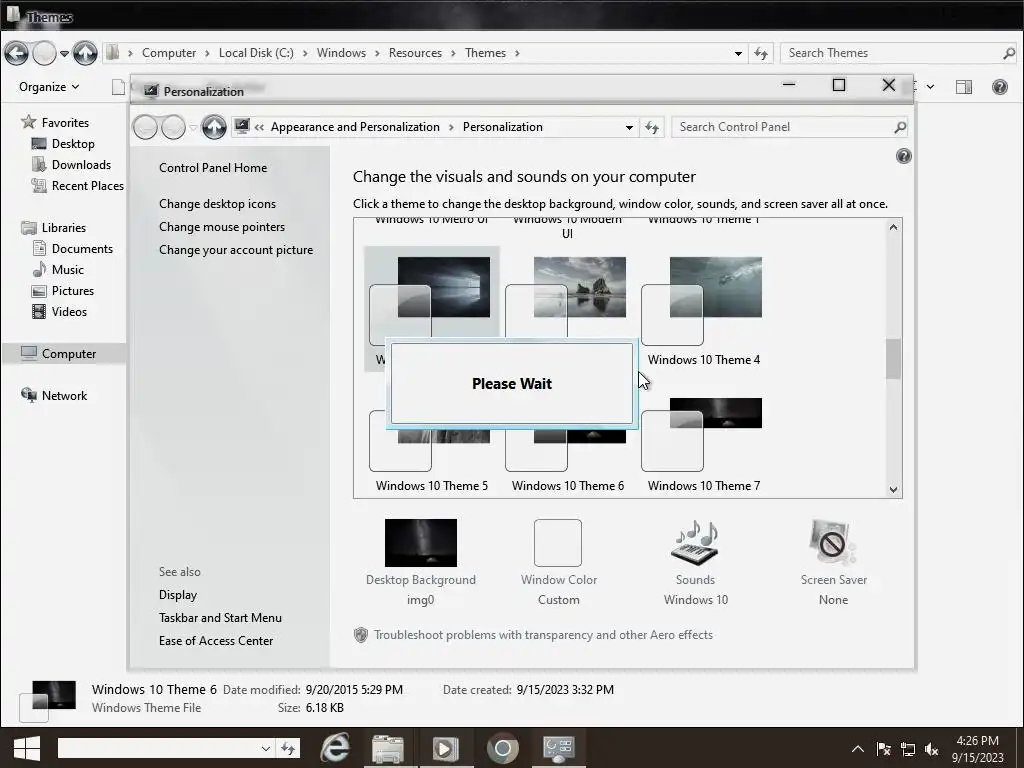Screen dimensions: 1024x768
Task: Open Desktop Background img0 setting
Action: (x=421, y=562)
